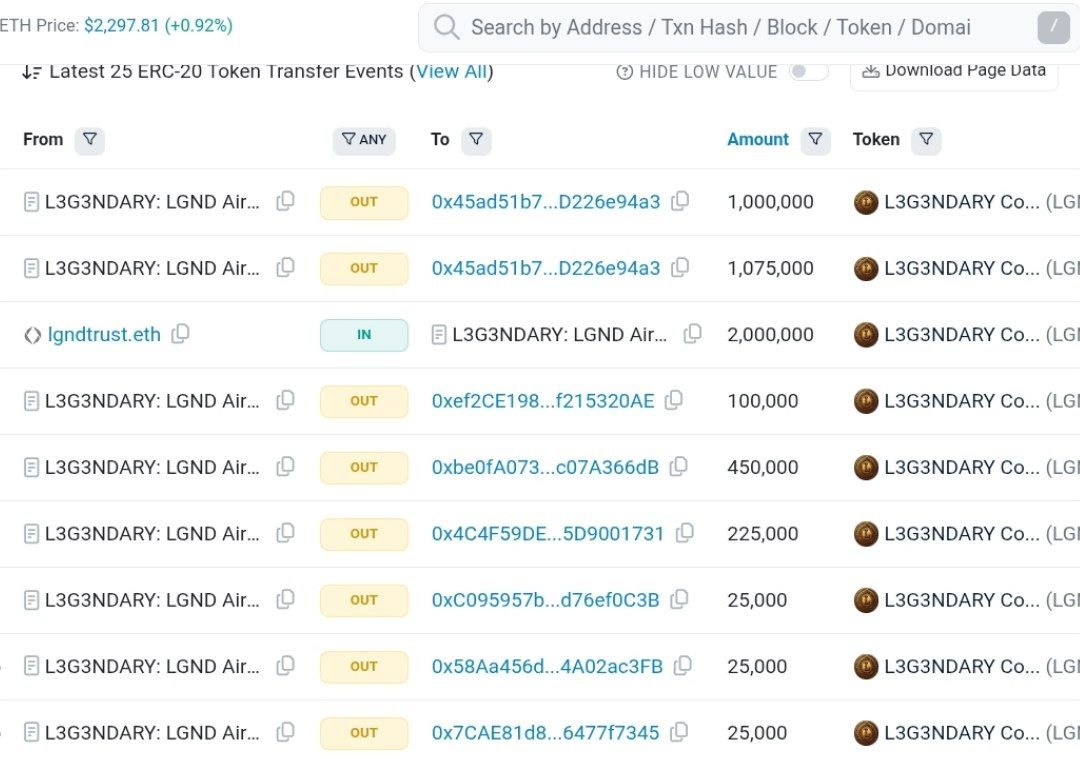Open 0xbe0fA073...c07A366dB address
The width and height of the screenshot is (1080, 759).
tap(545, 467)
